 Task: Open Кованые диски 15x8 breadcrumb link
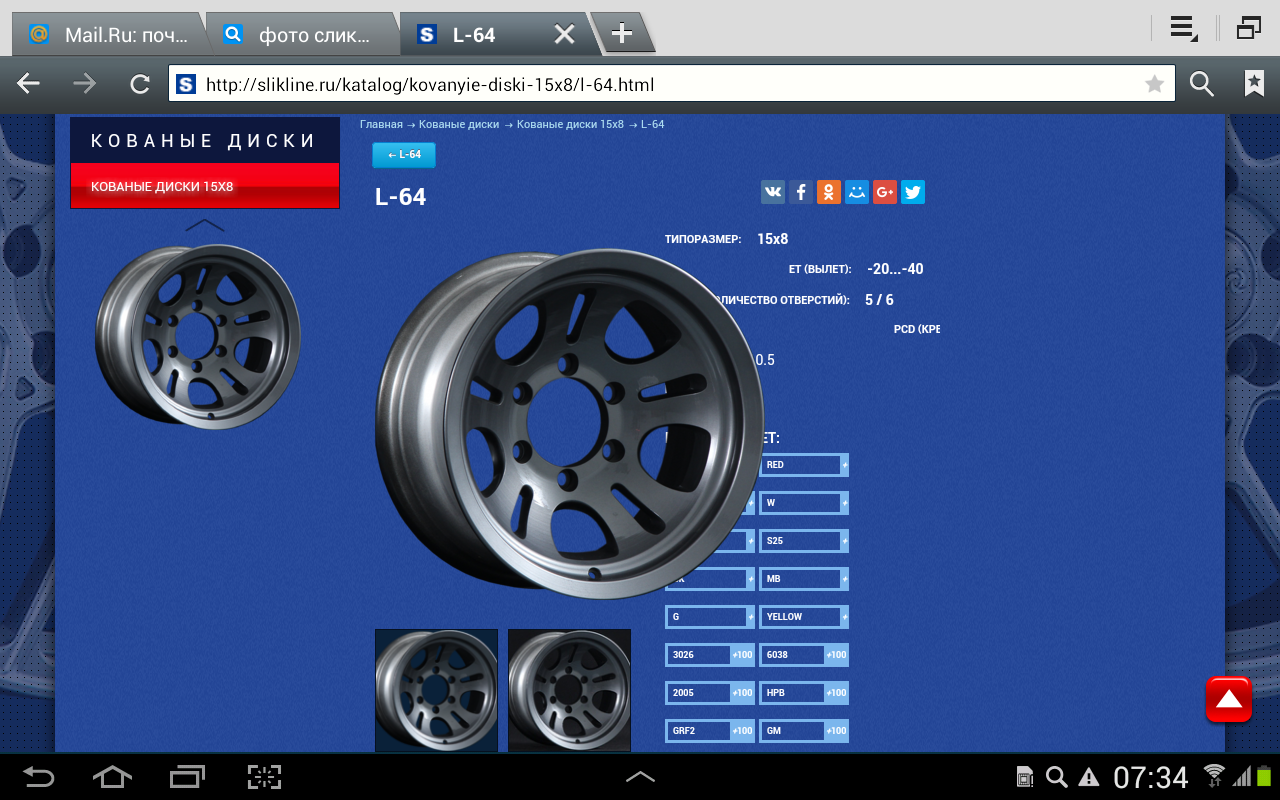point(570,124)
